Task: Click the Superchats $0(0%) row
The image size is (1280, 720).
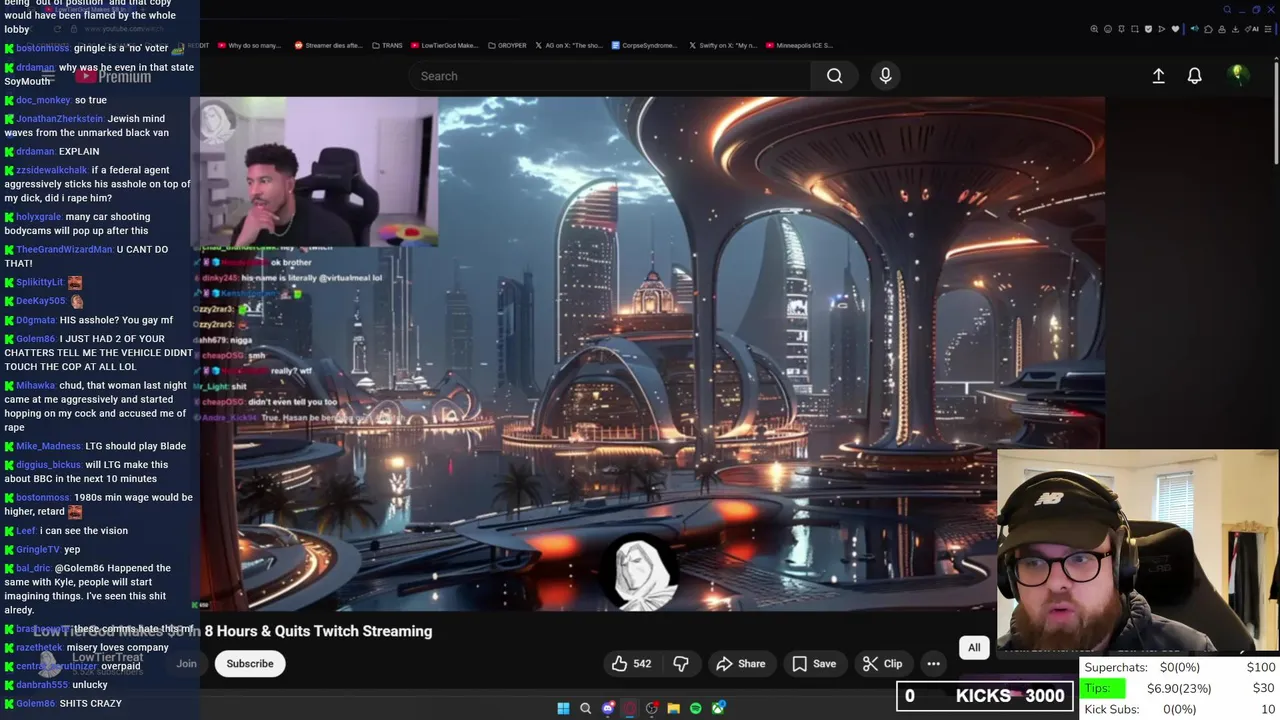Action: coord(1180,667)
